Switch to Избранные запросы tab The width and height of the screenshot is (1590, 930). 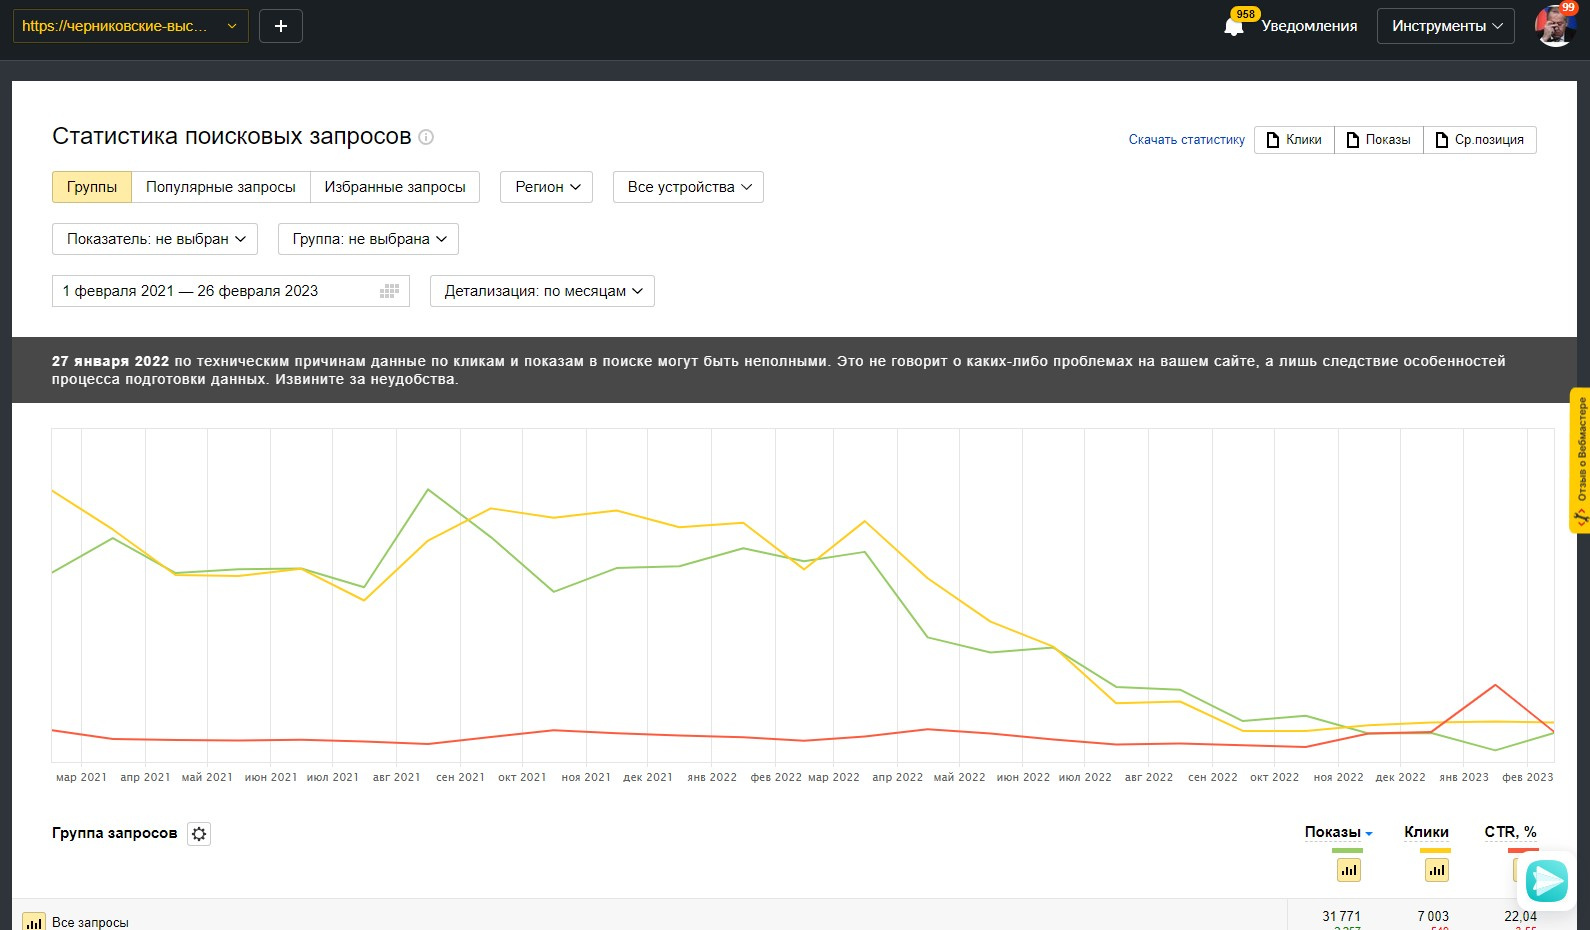(x=395, y=187)
